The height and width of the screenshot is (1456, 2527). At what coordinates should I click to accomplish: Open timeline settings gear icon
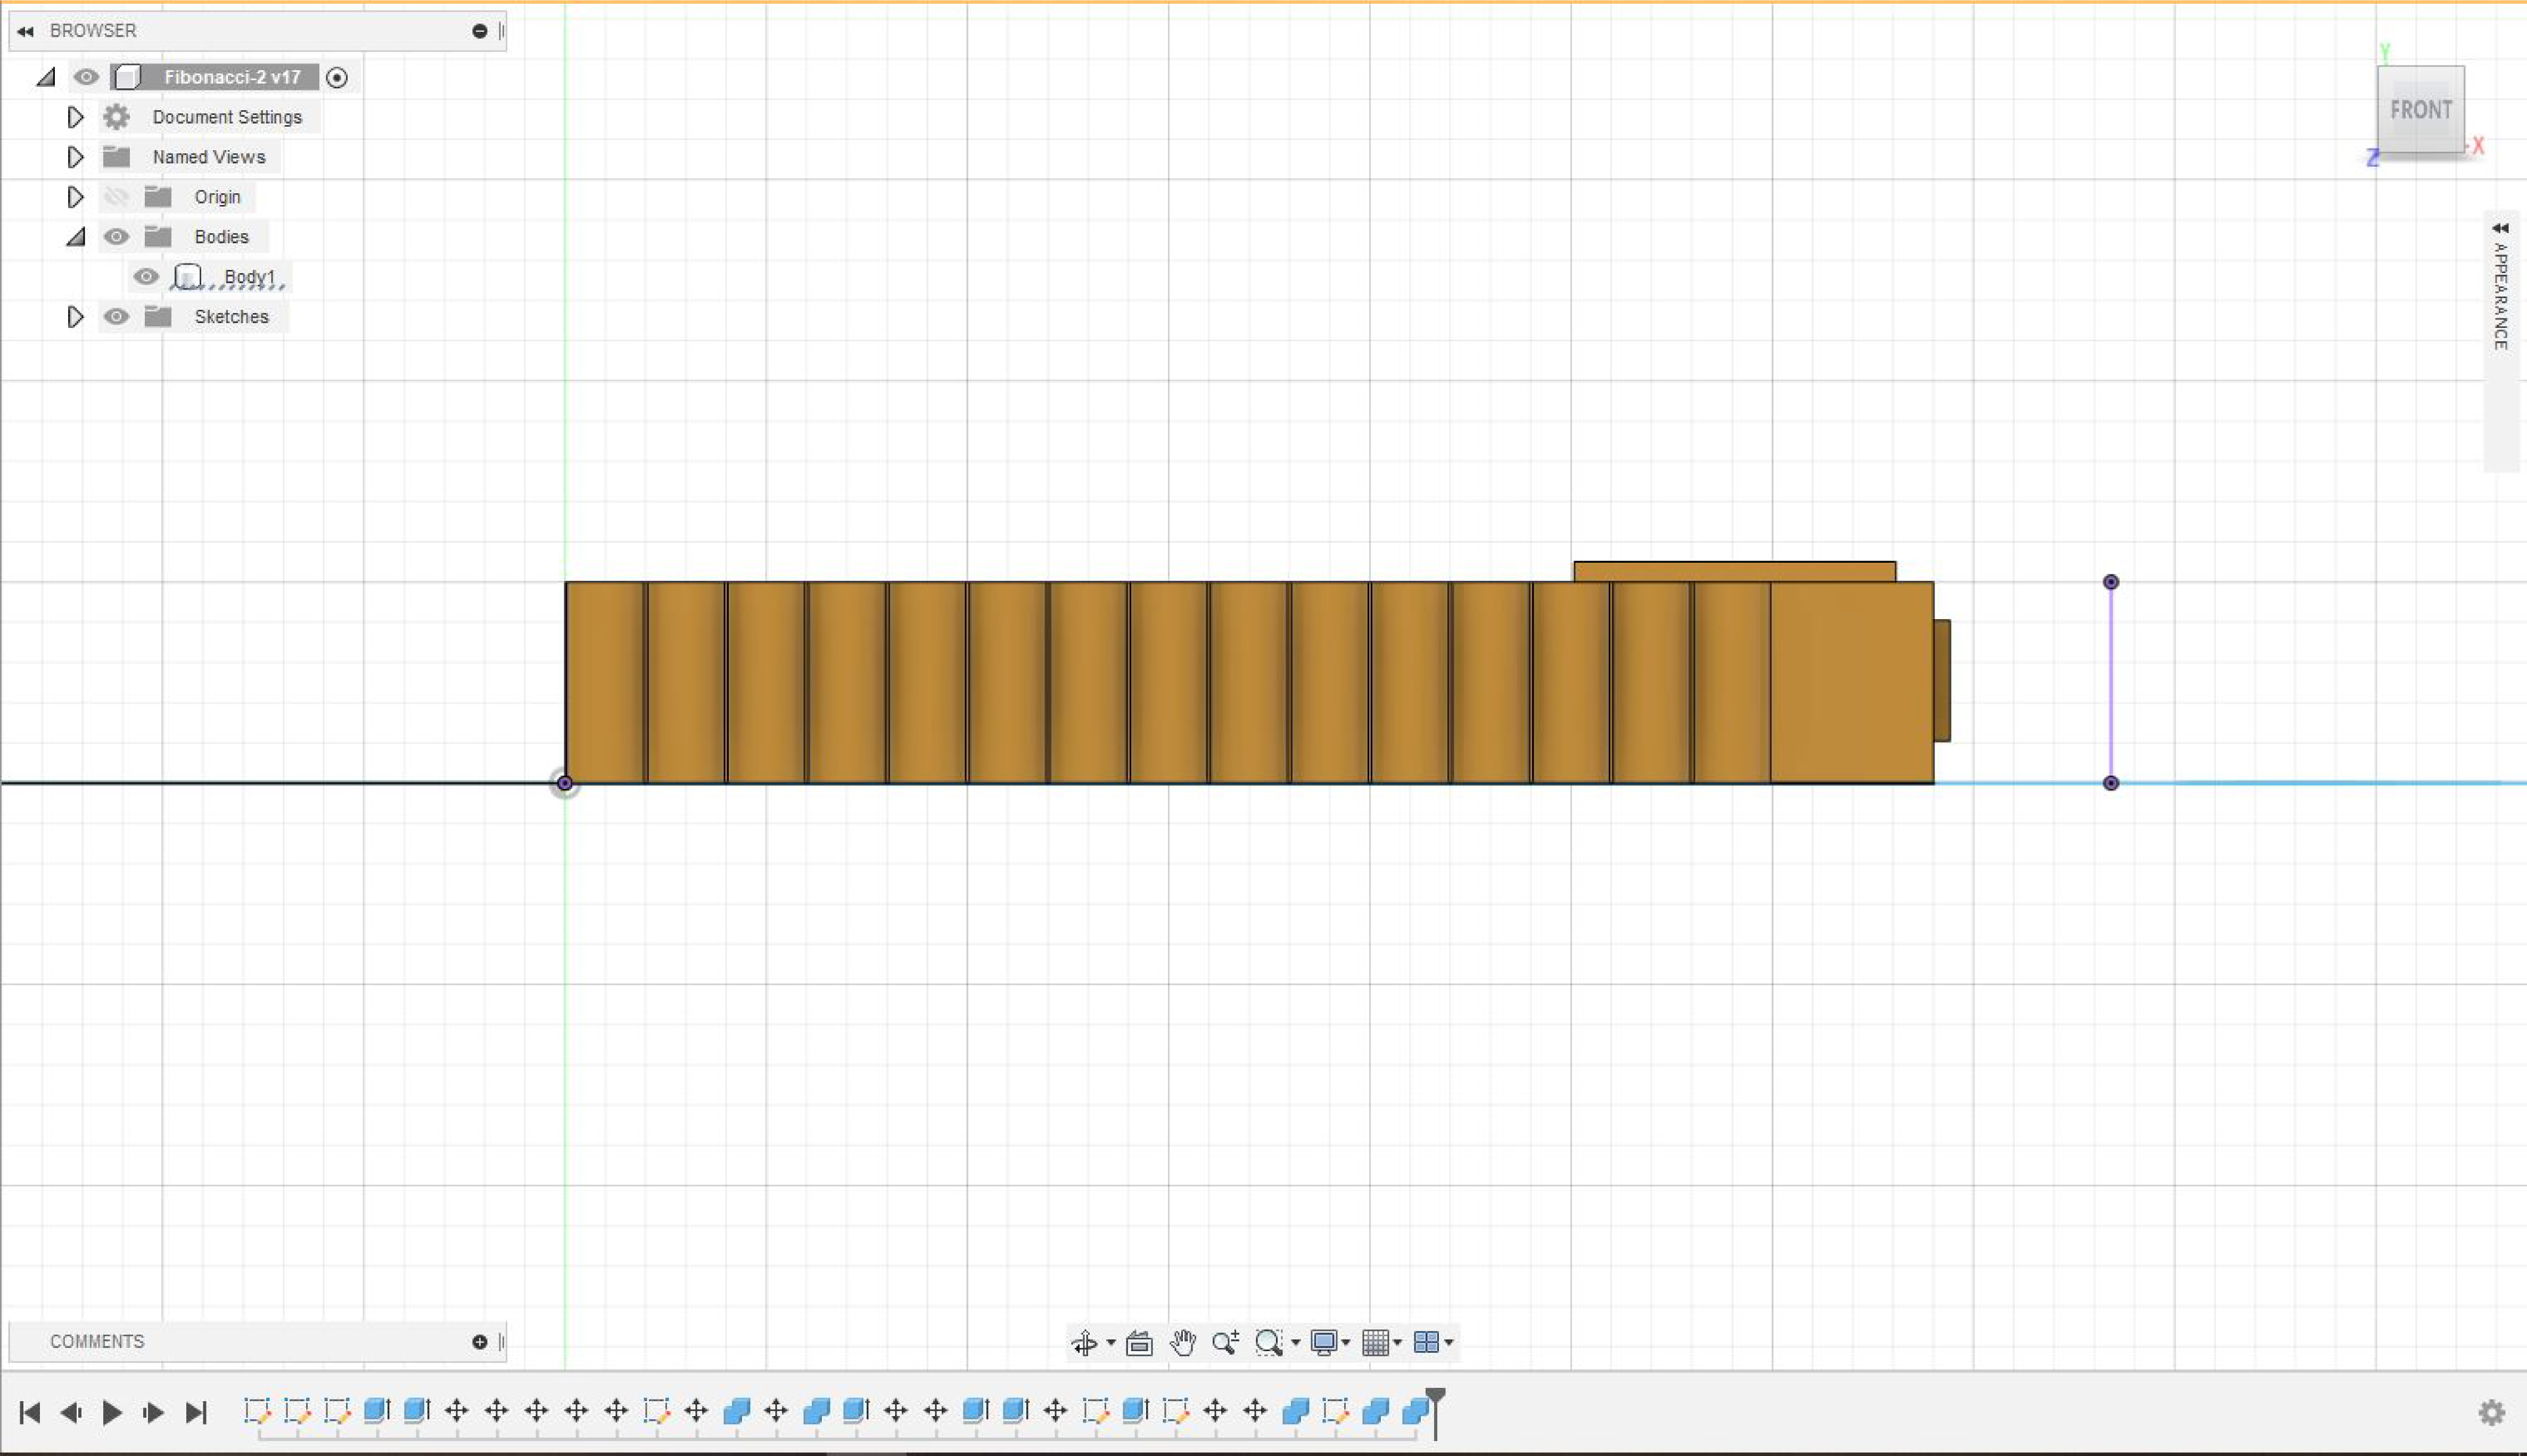click(x=2491, y=1412)
